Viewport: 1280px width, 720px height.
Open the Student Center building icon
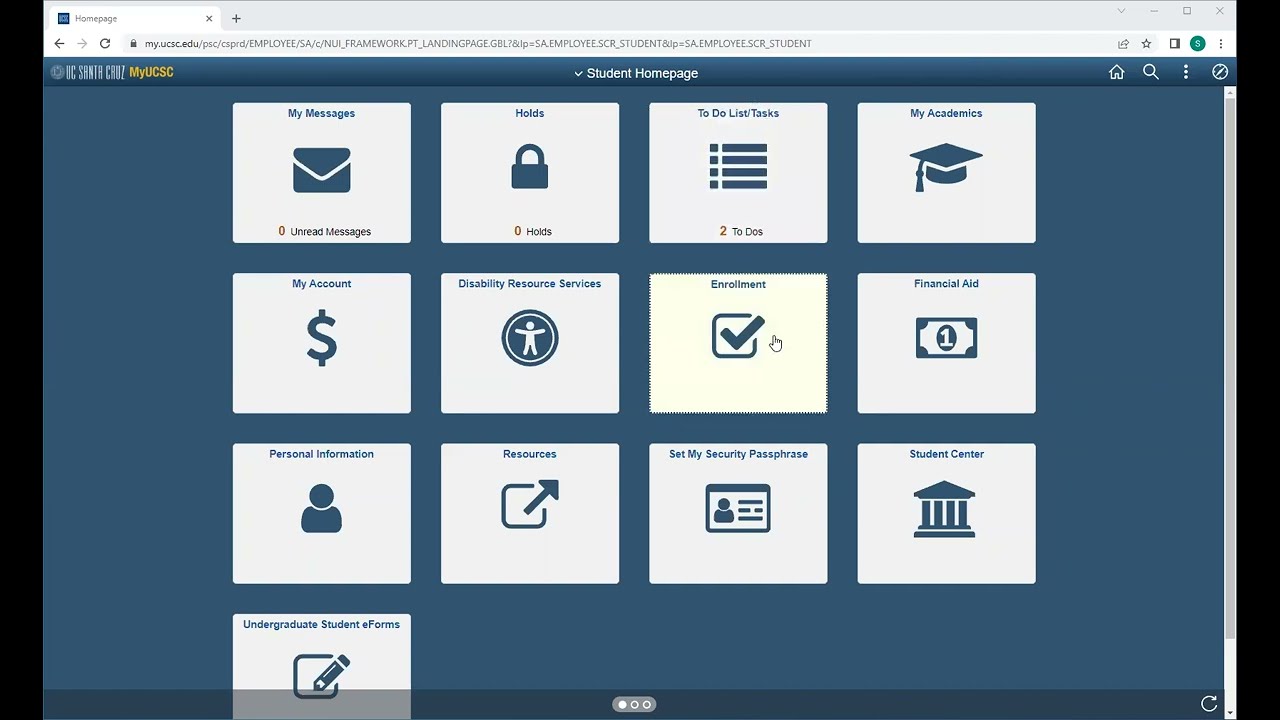click(944, 509)
